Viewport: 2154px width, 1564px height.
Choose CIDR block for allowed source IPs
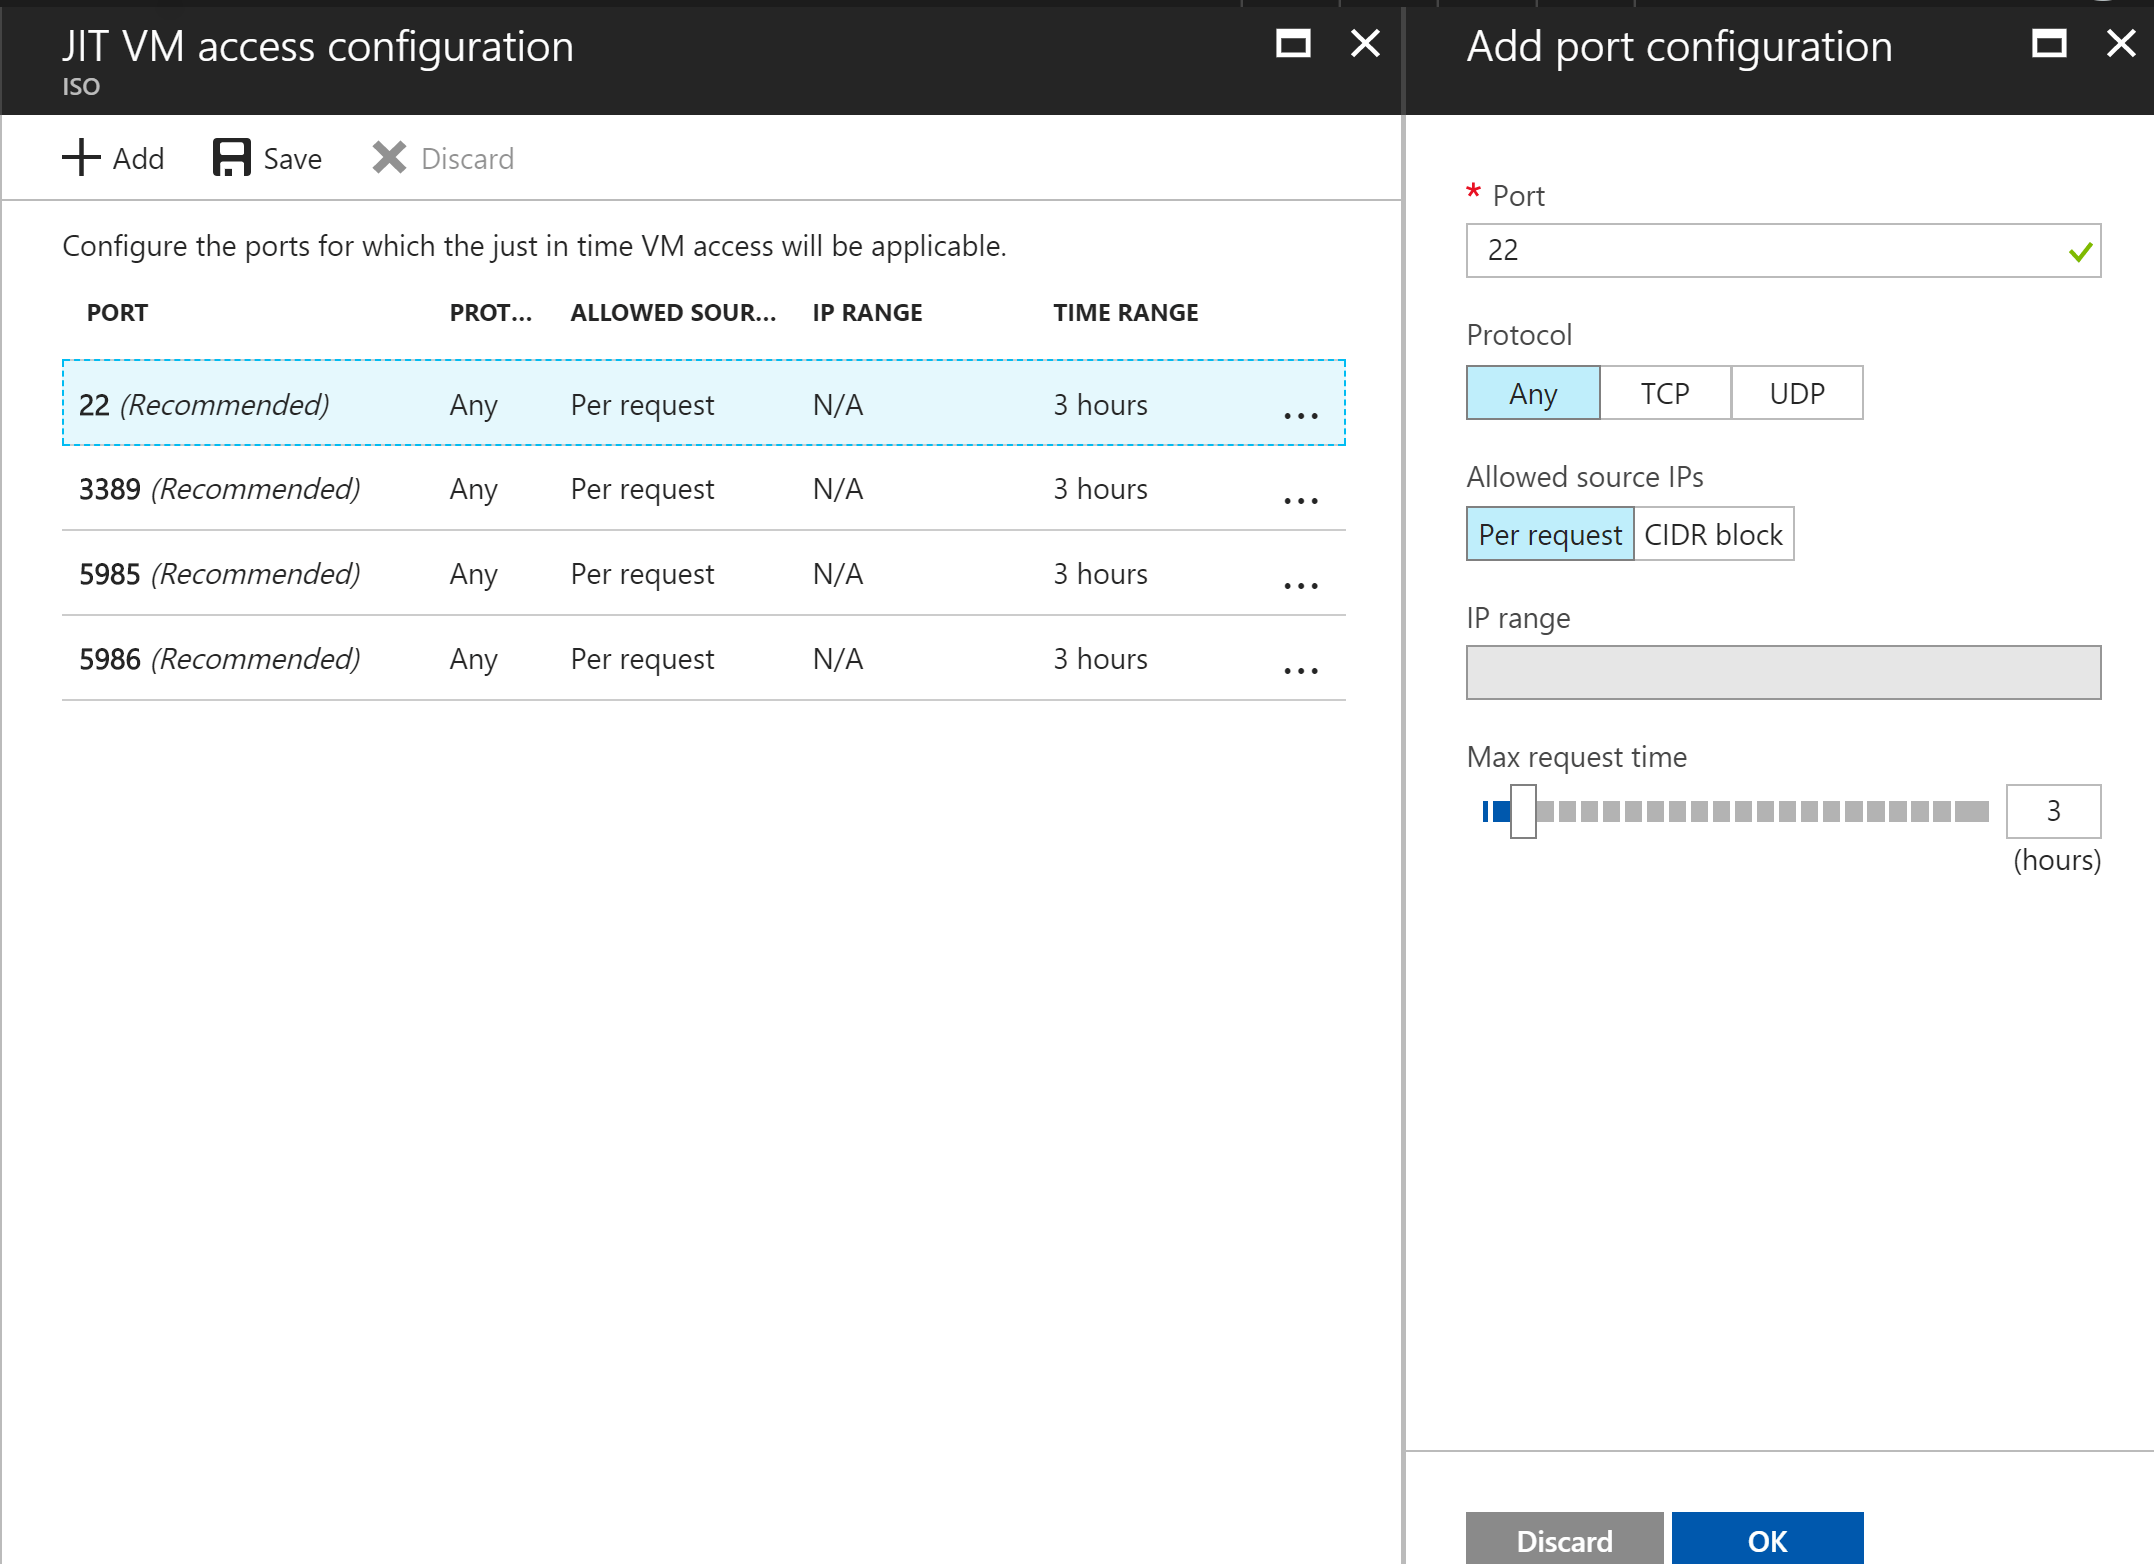pos(1712,535)
